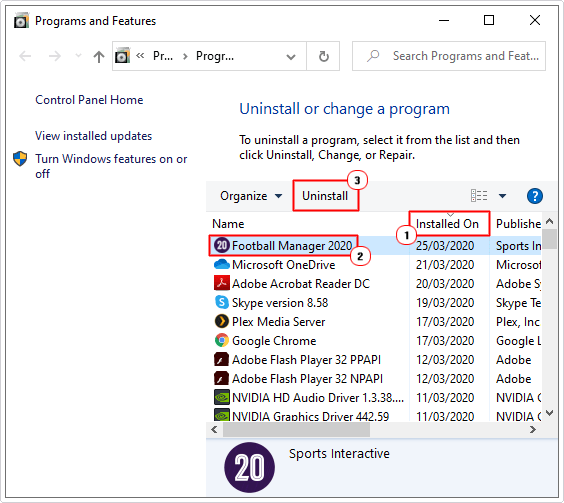Click the change view layout icon
The width and height of the screenshot is (564, 503).
pyautogui.click(x=479, y=196)
